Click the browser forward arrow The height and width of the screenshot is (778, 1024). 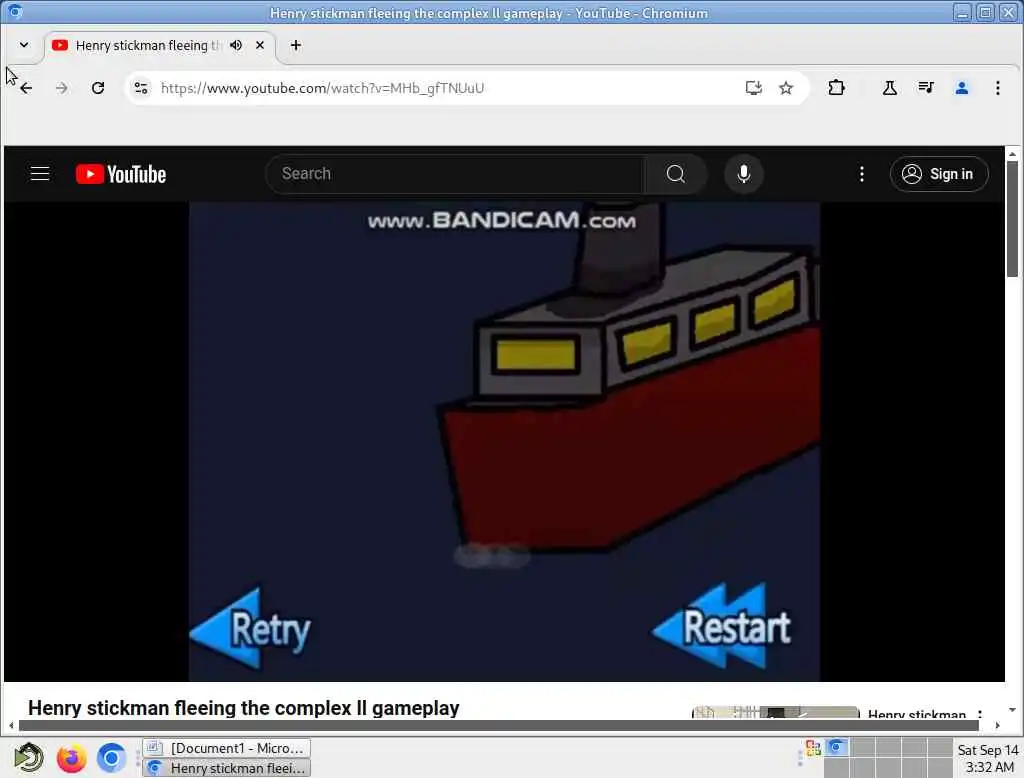(x=61, y=88)
